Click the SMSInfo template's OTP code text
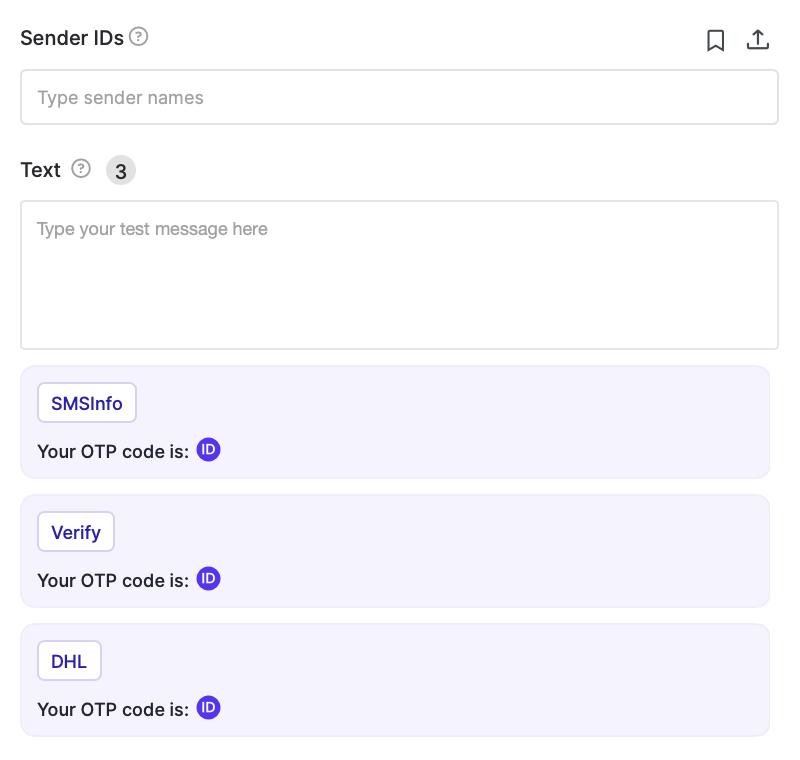 click(x=113, y=451)
